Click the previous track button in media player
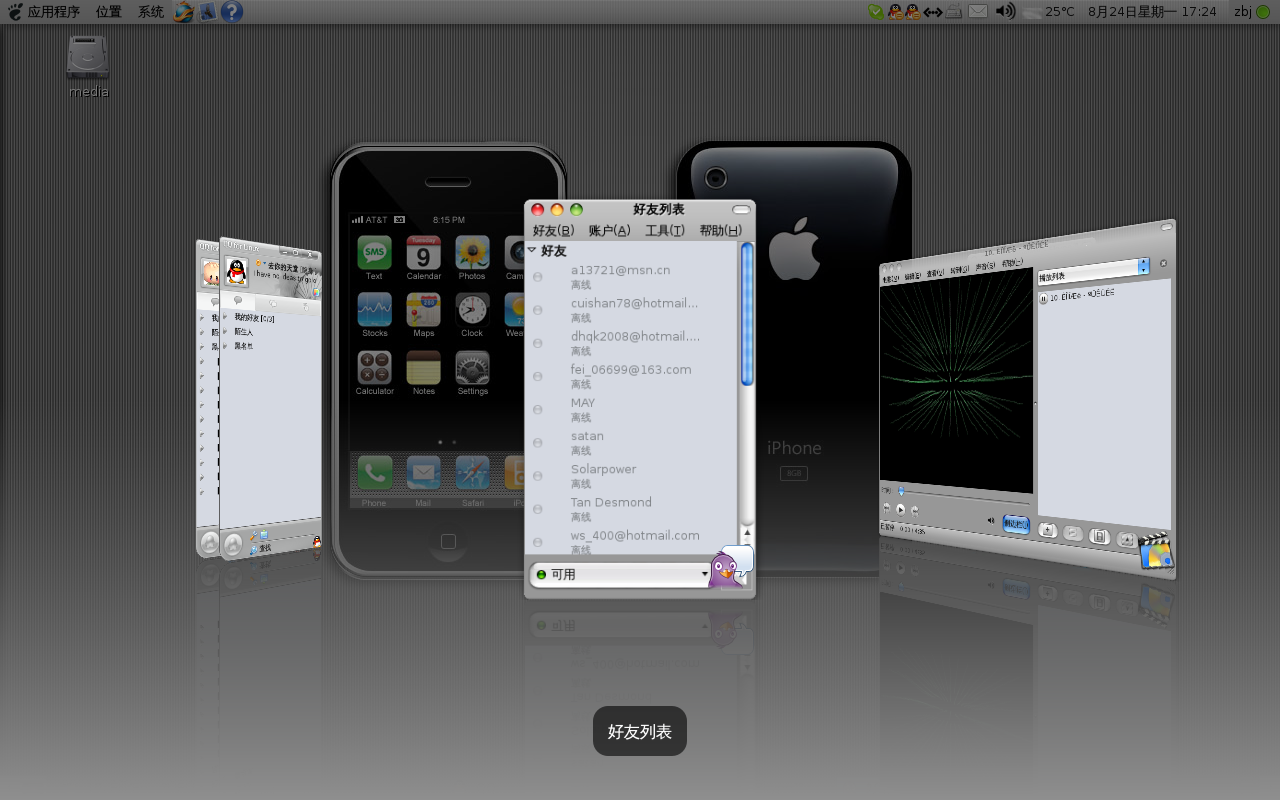The width and height of the screenshot is (1280, 800). [886, 508]
